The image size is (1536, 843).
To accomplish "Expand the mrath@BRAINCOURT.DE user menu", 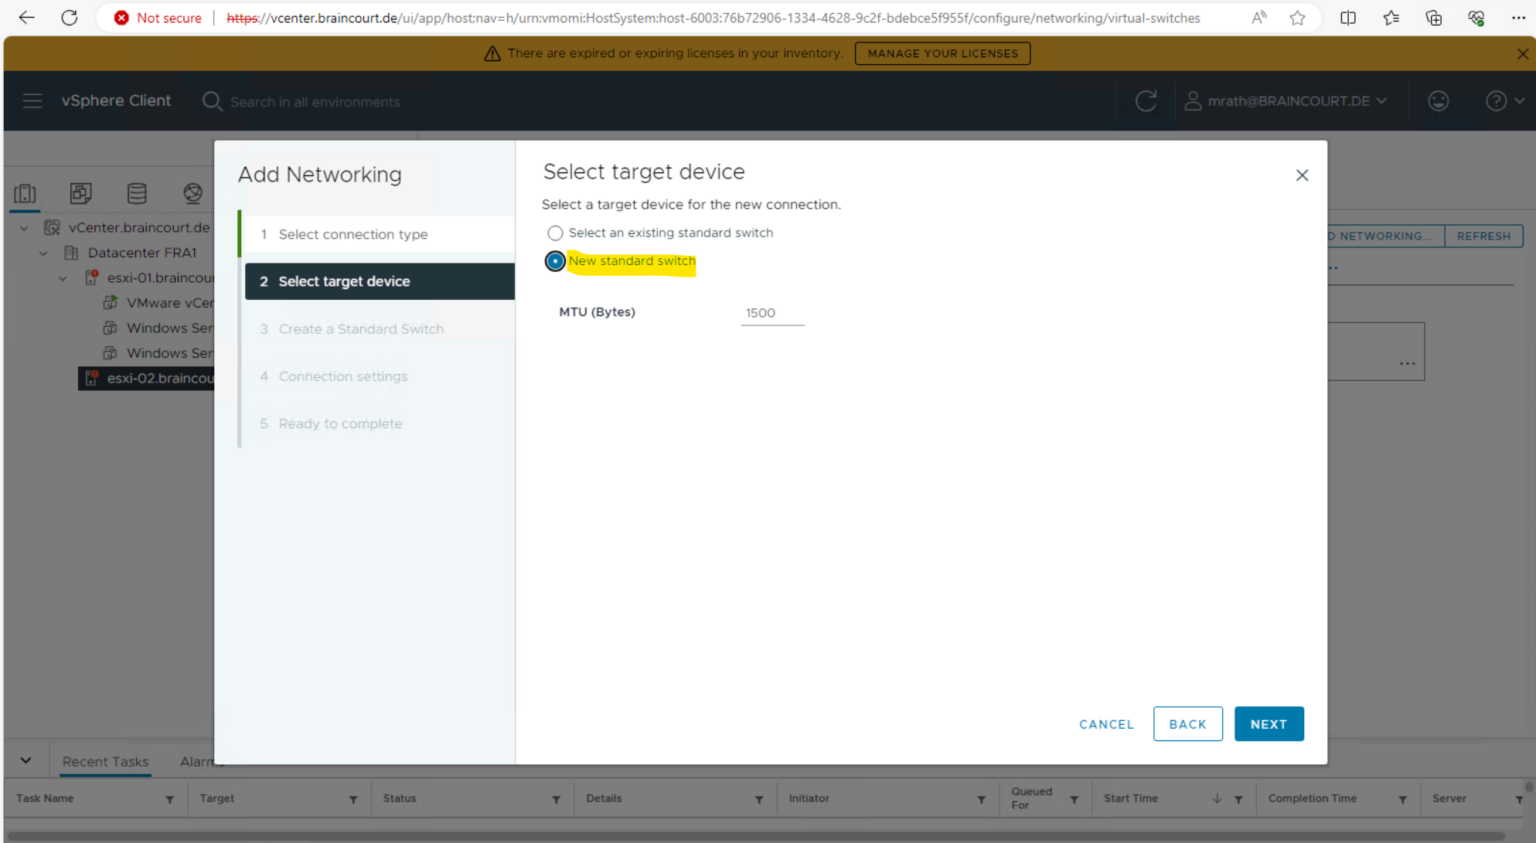I will coord(1286,101).
